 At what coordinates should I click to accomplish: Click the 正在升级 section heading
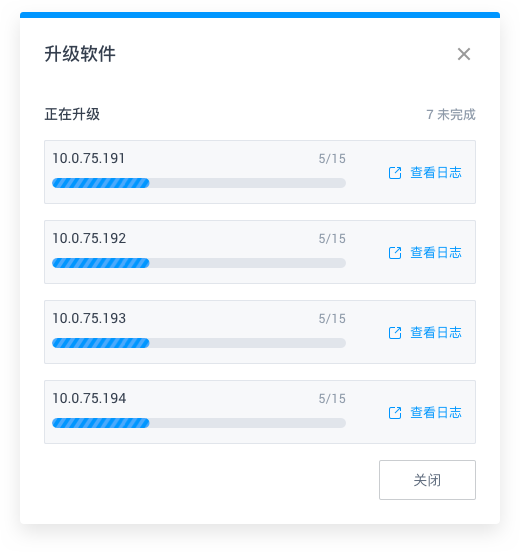(72, 114)
